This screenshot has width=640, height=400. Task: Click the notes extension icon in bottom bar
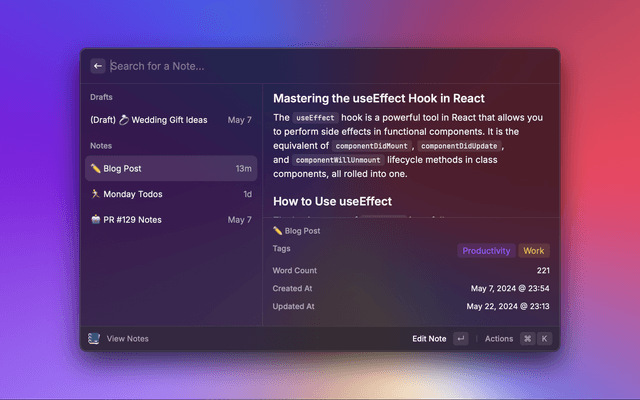click(94, 339)
